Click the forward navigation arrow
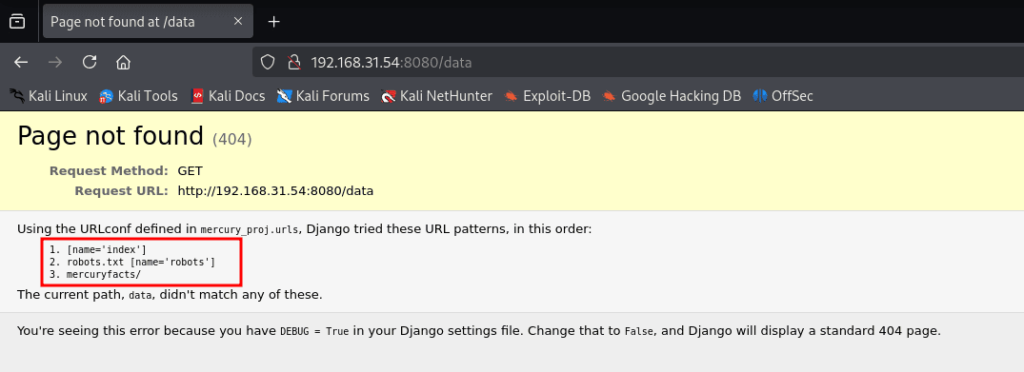Screen dimensions: 1024x372 pos(56,63)
